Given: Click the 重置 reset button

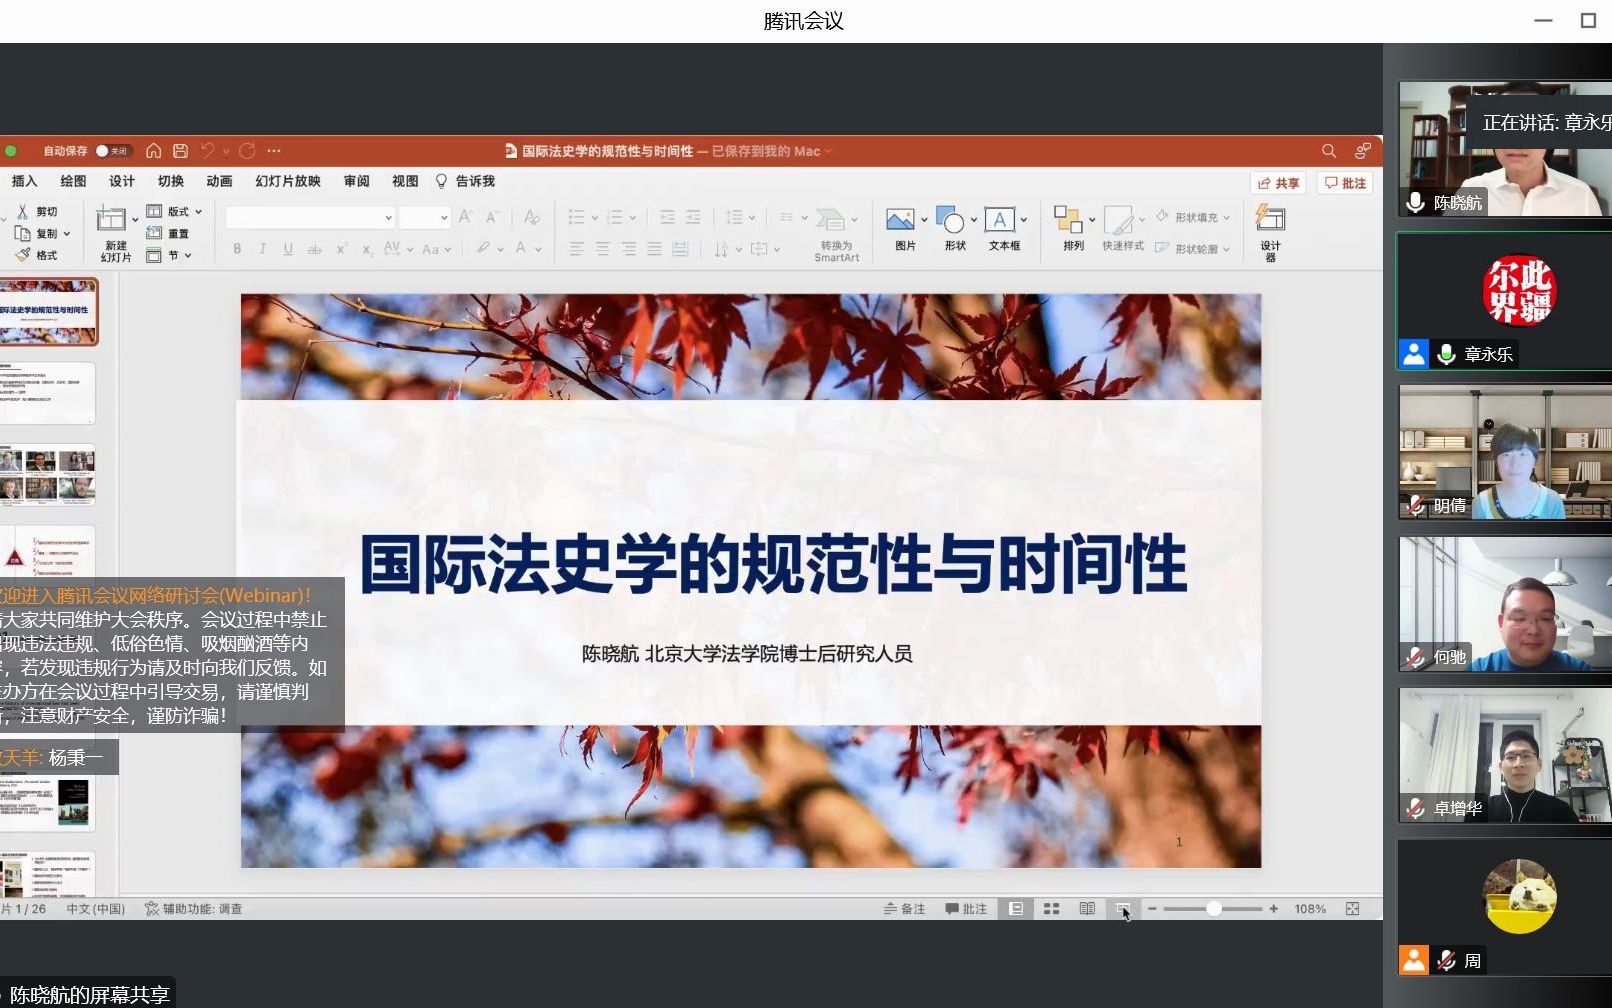Looking at the screenshot, I should [x=168, y=233].
